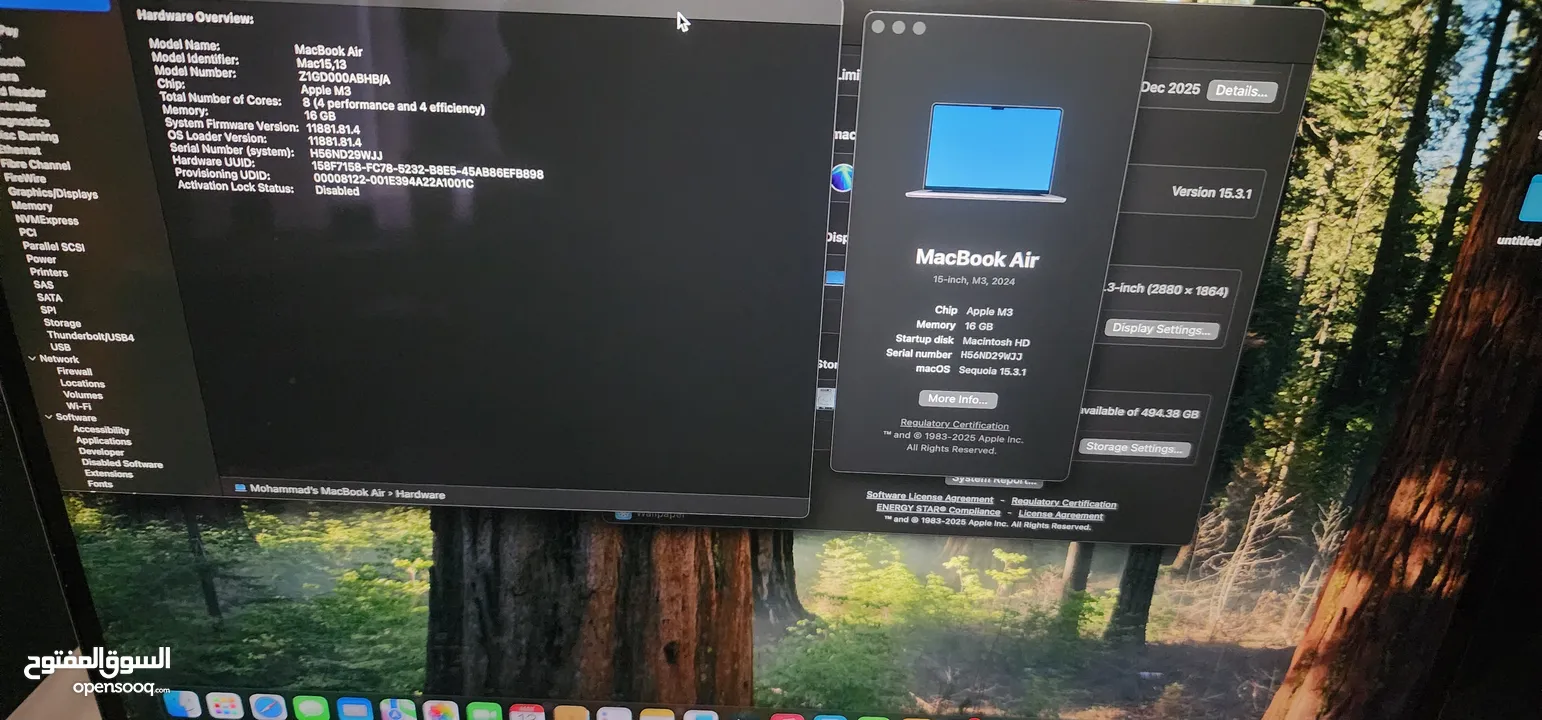Click model number Z1GD000ABHB/A

[344, 77]
